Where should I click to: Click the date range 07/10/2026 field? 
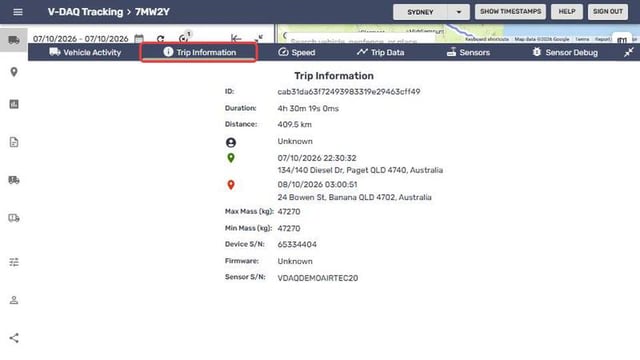click(x=80, y=39)
